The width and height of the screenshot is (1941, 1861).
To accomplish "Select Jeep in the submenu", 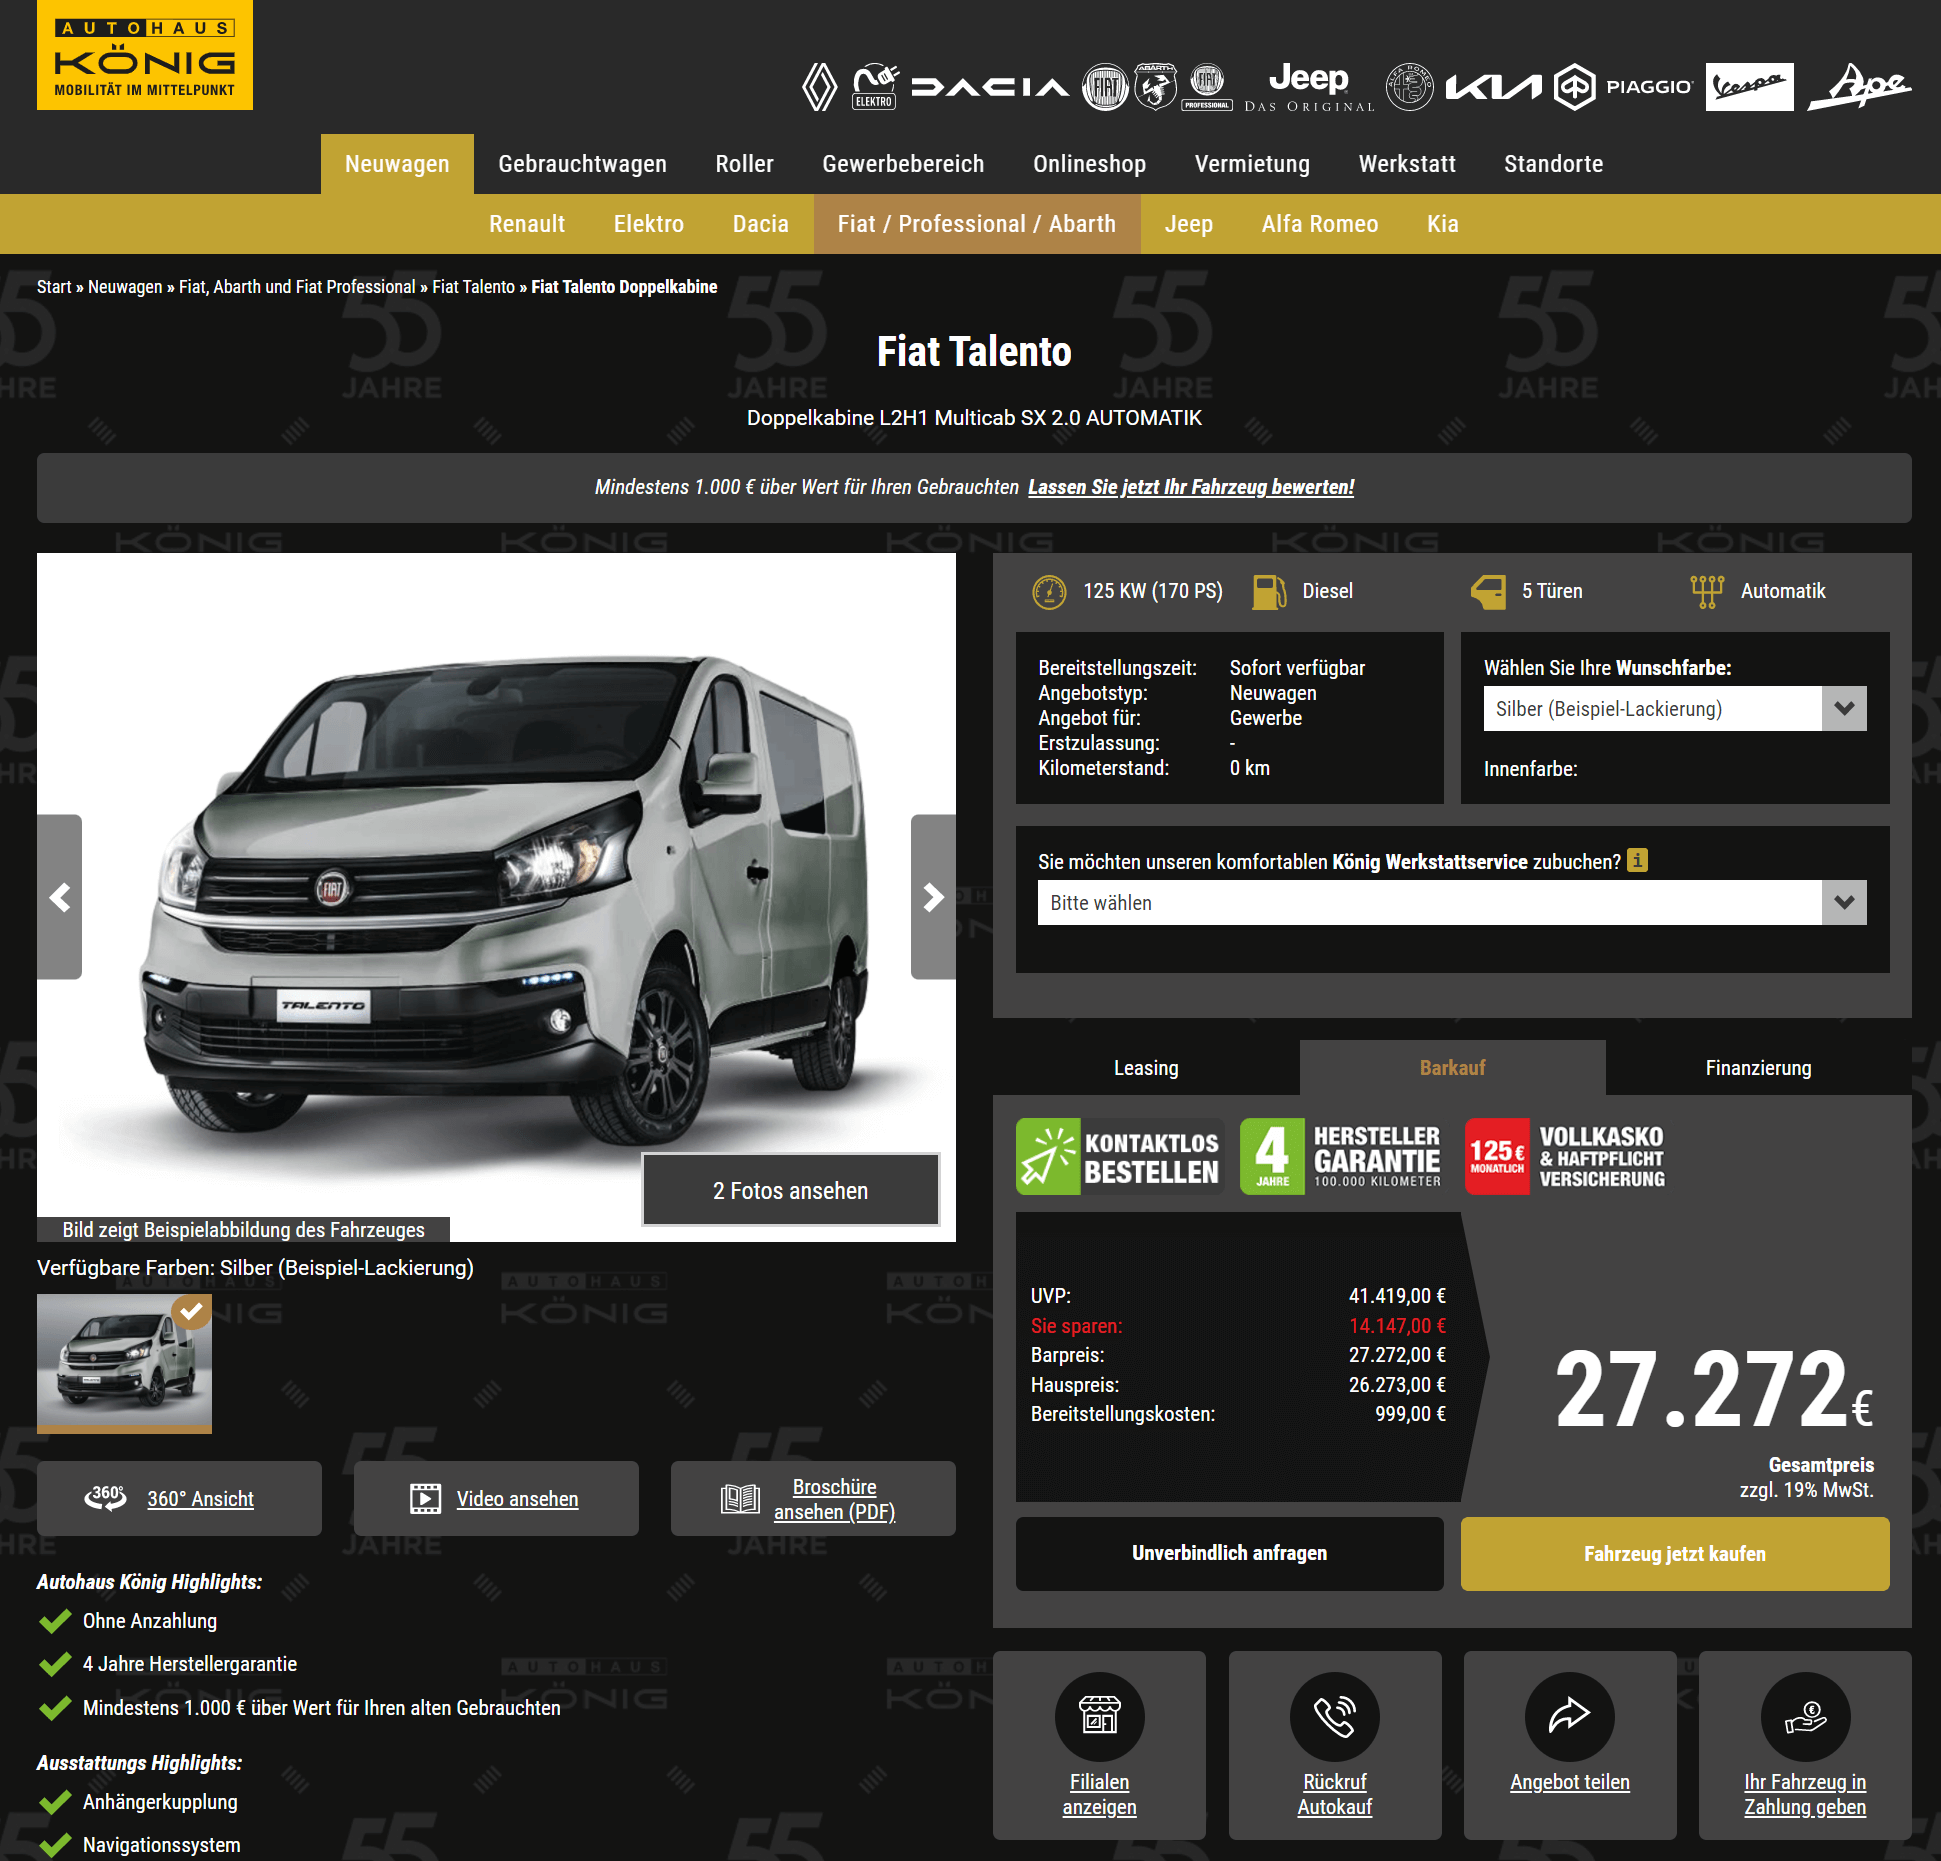I will click(1189, 224).
